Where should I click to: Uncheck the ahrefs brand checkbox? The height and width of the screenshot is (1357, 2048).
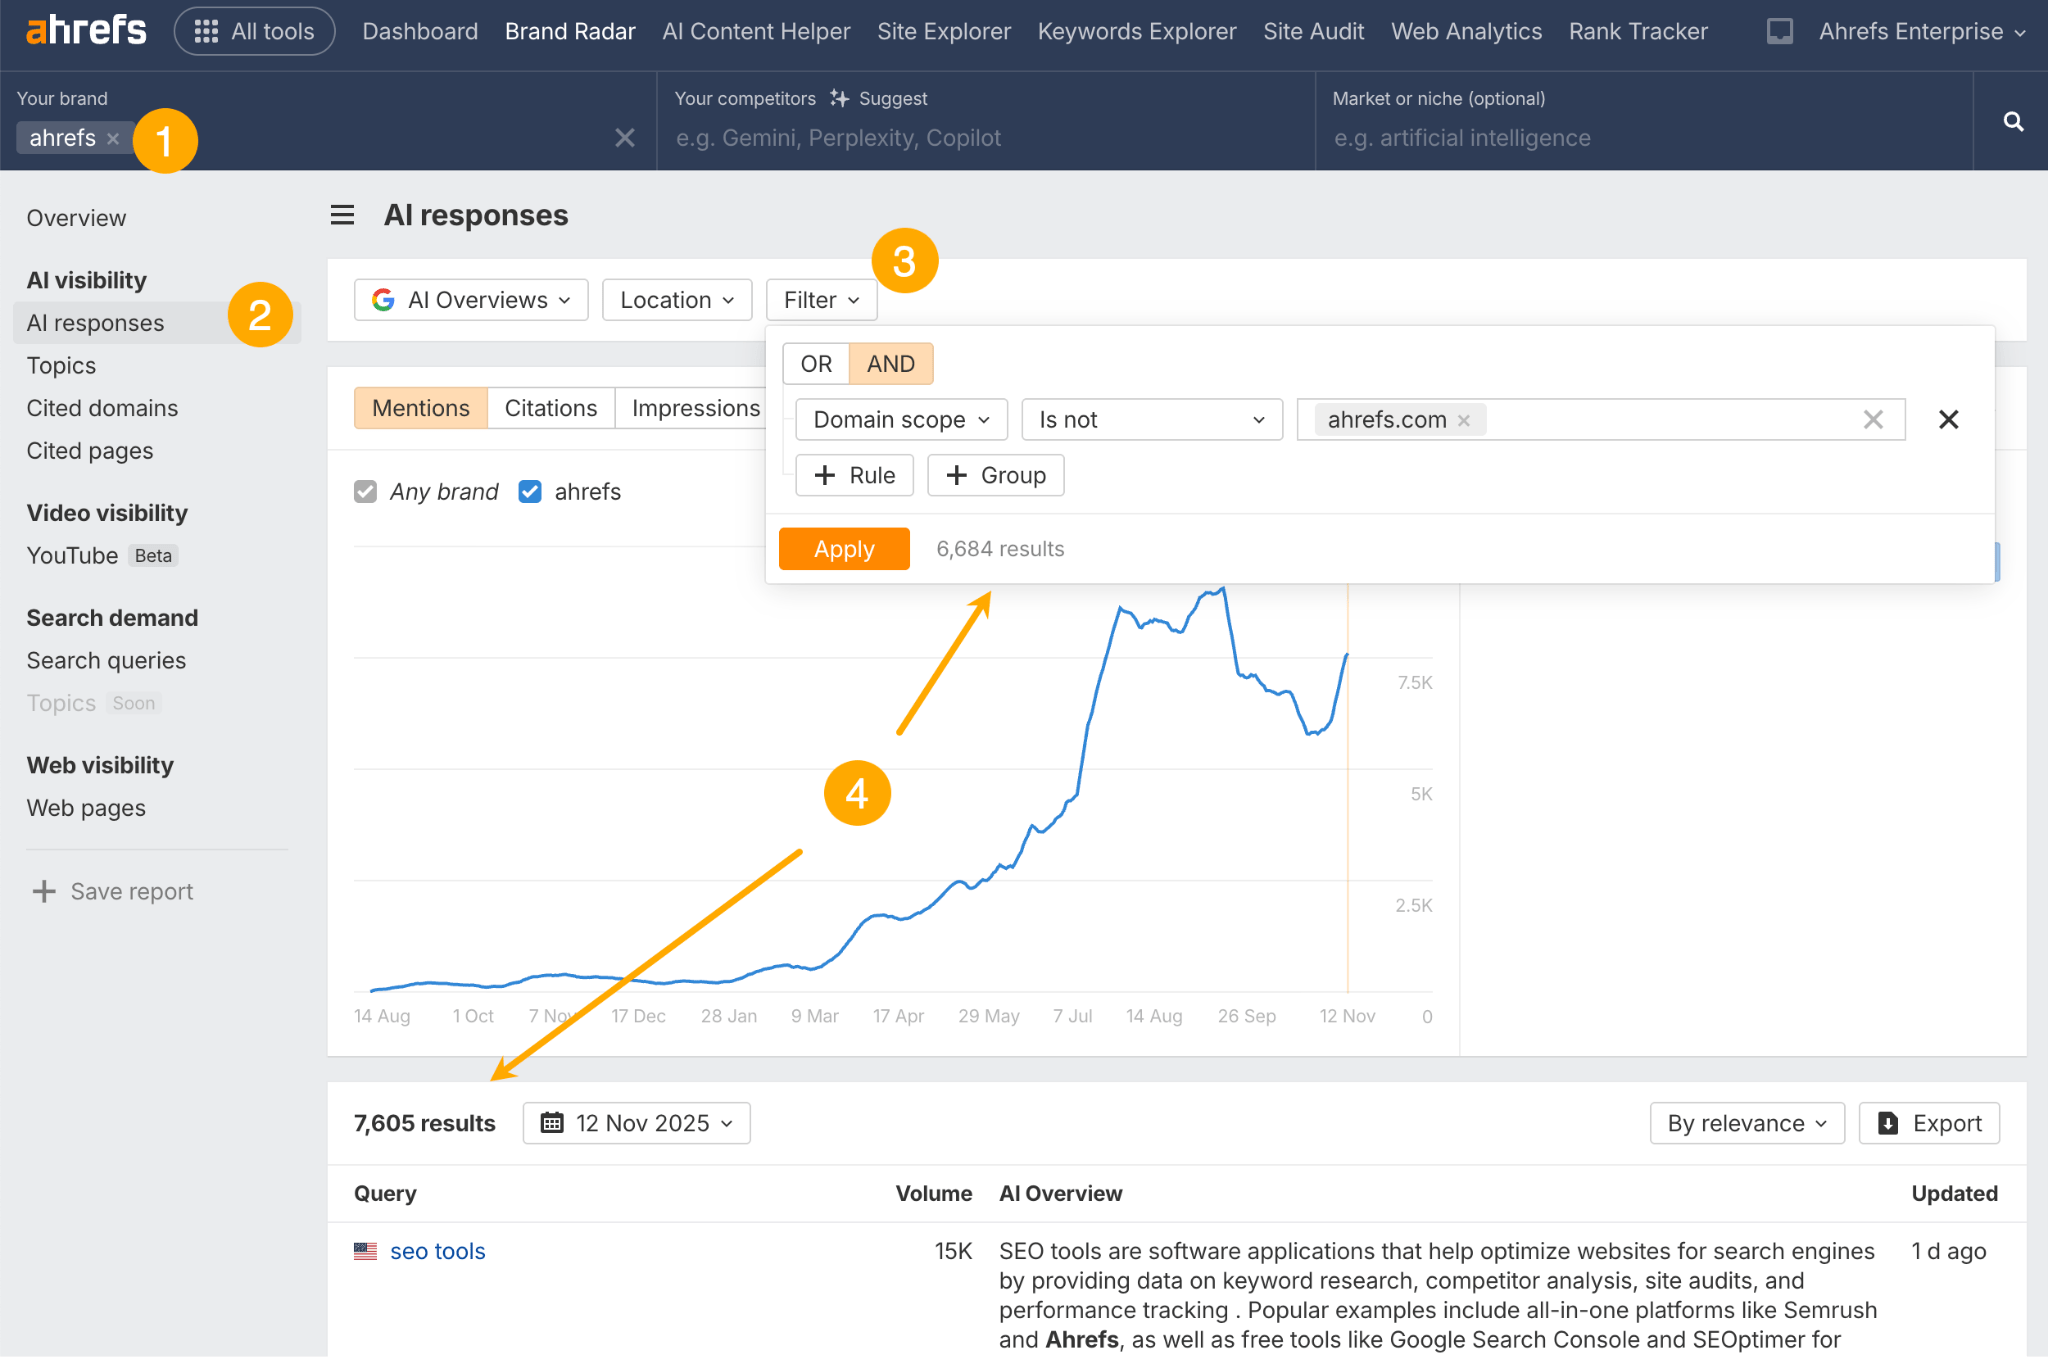coord(529,491)
